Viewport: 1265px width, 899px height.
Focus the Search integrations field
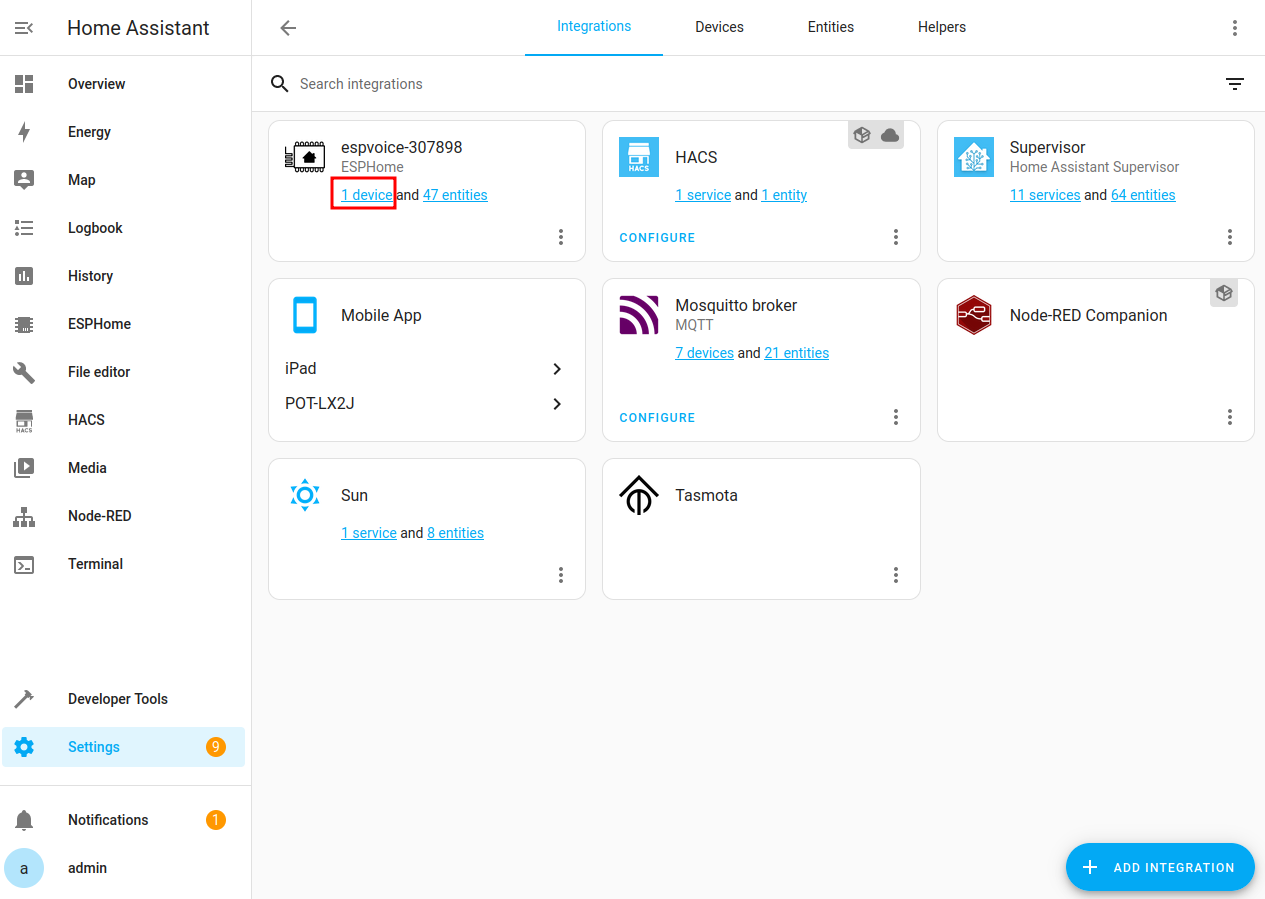pos(740,84)
